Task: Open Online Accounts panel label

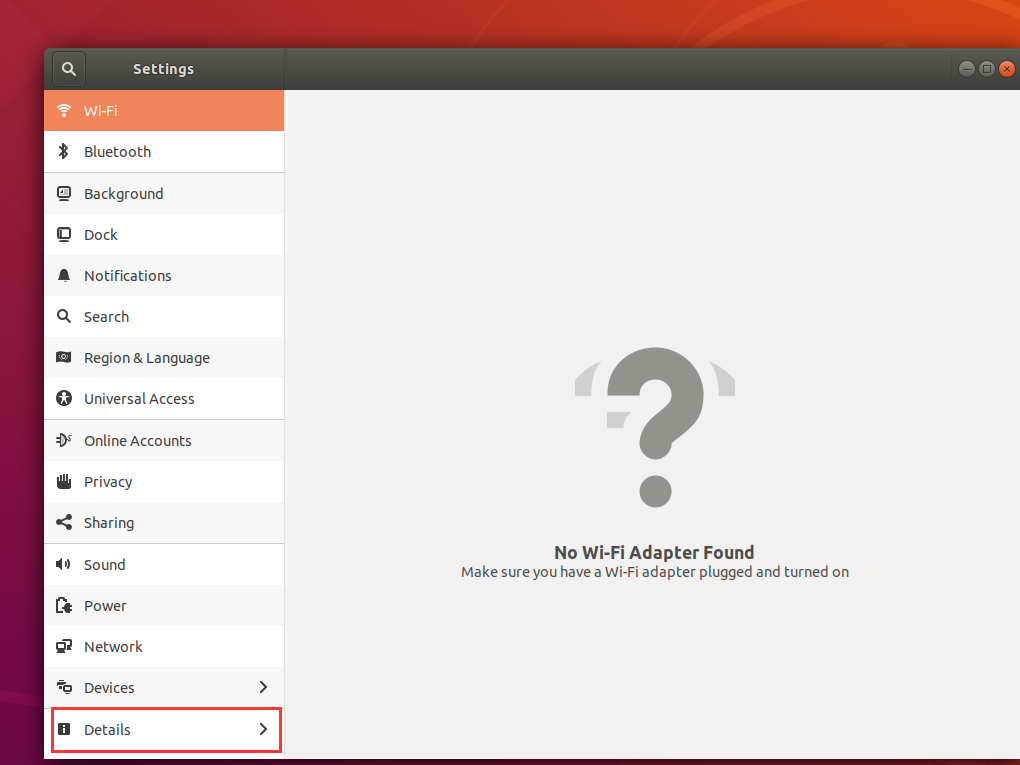Action: [x=138, y=441]
